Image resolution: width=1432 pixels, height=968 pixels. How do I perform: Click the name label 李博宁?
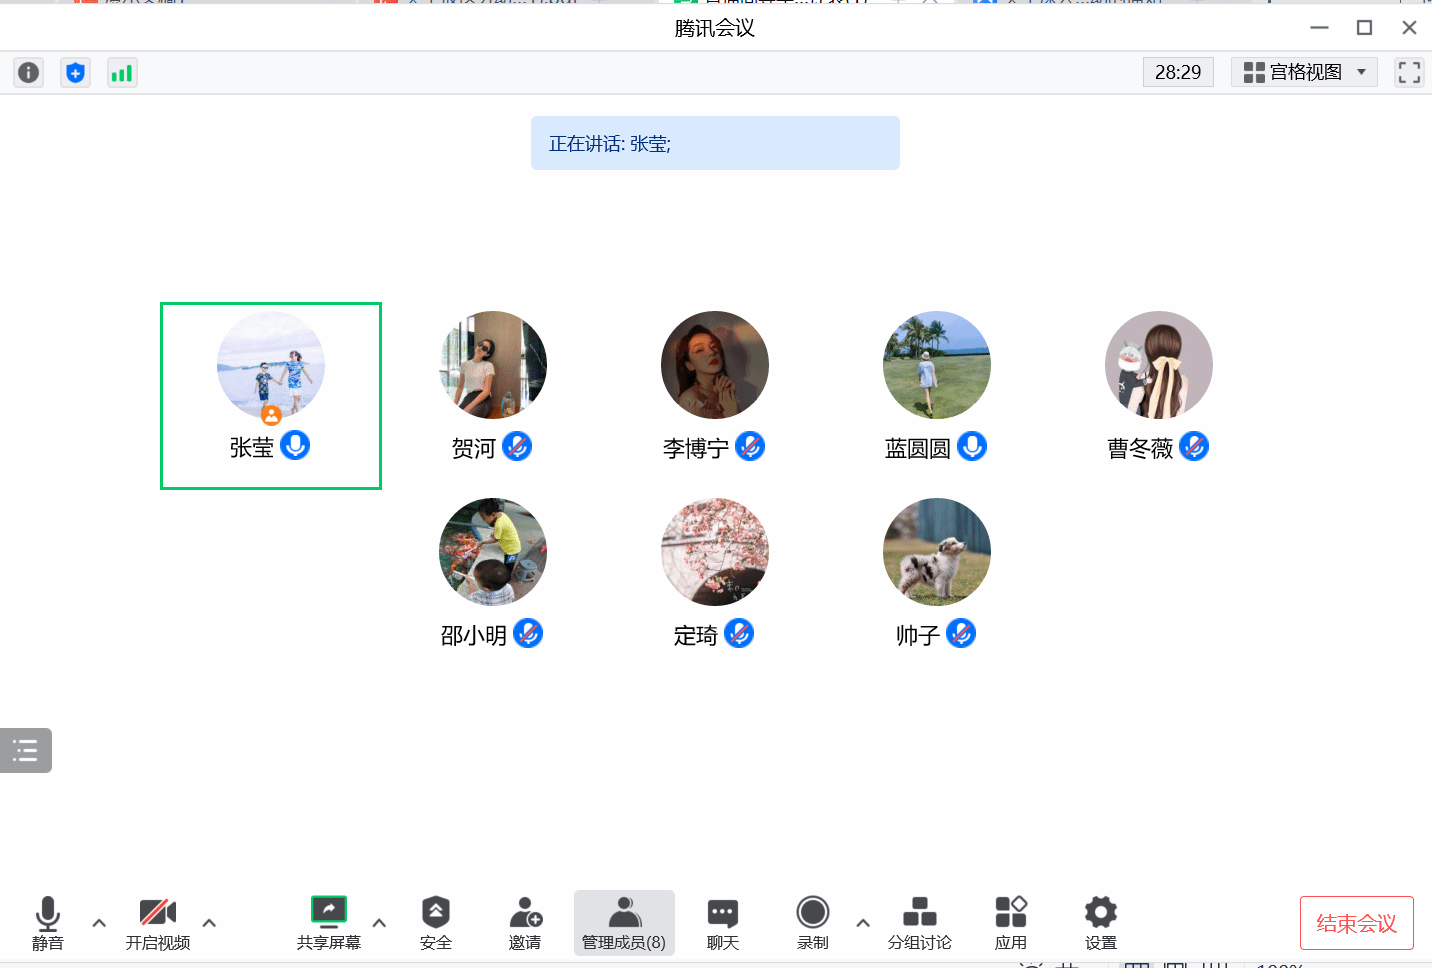(696, 449)
